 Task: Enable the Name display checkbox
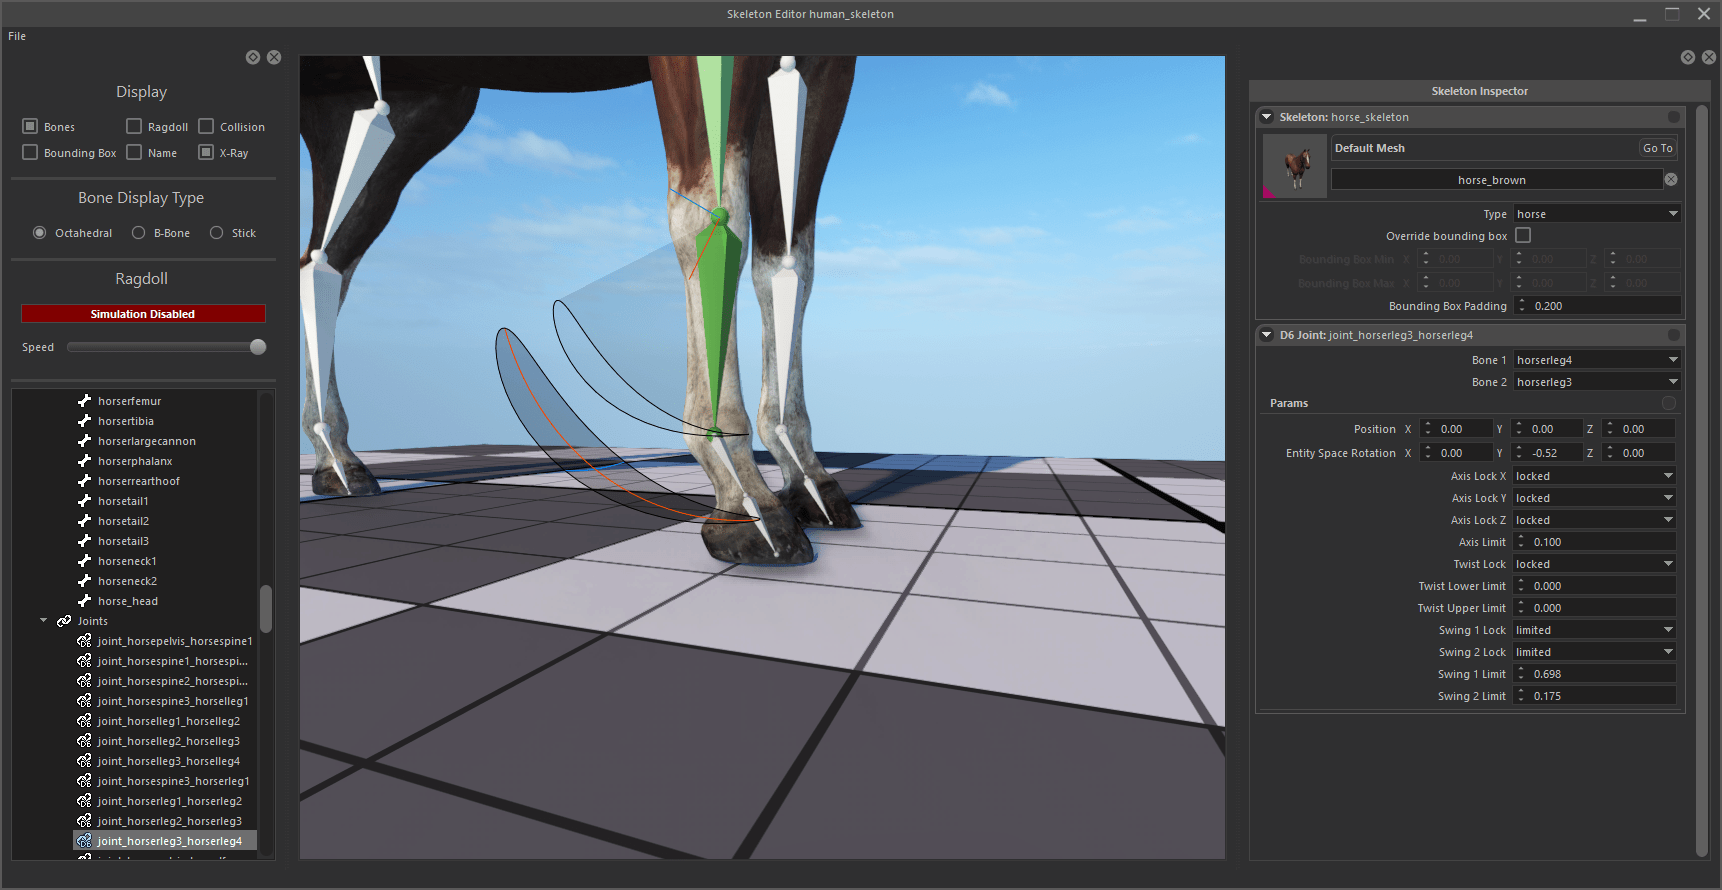pos(134,152)
